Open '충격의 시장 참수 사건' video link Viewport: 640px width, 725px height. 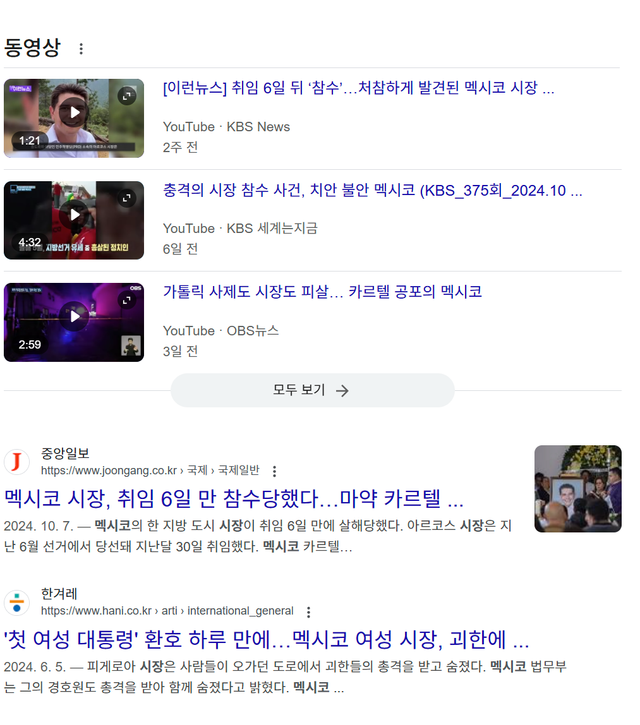point(372,190)
